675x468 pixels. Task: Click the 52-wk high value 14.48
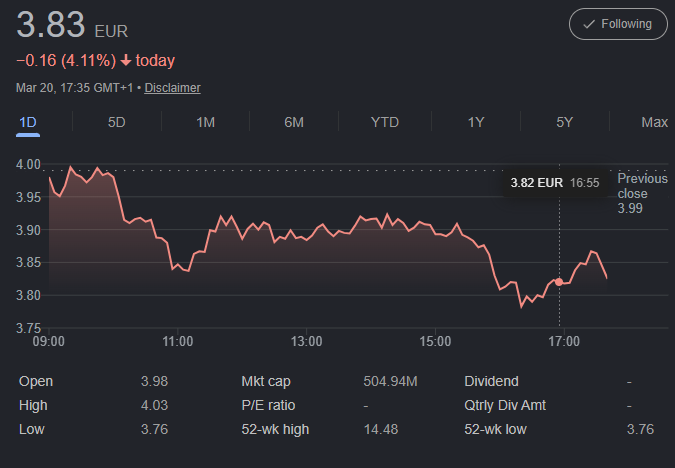[x=381, y=429]
